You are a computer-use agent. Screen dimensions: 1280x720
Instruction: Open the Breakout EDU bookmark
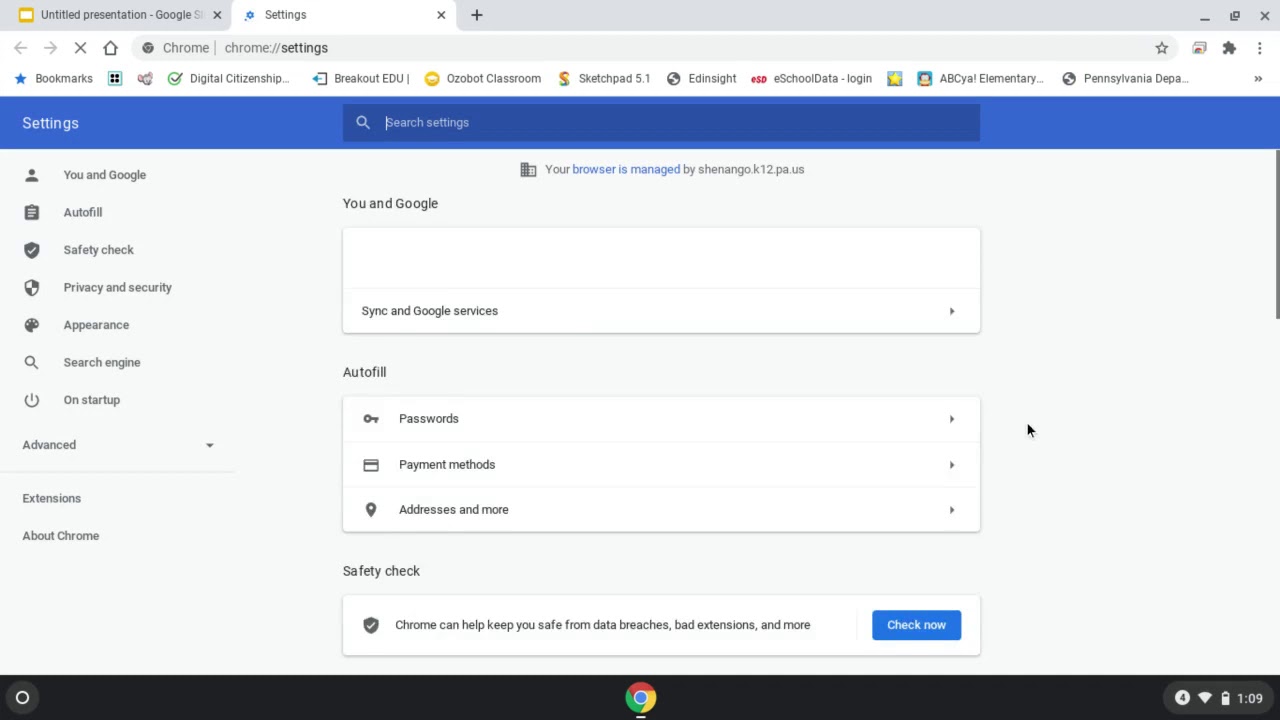point(361,78)
